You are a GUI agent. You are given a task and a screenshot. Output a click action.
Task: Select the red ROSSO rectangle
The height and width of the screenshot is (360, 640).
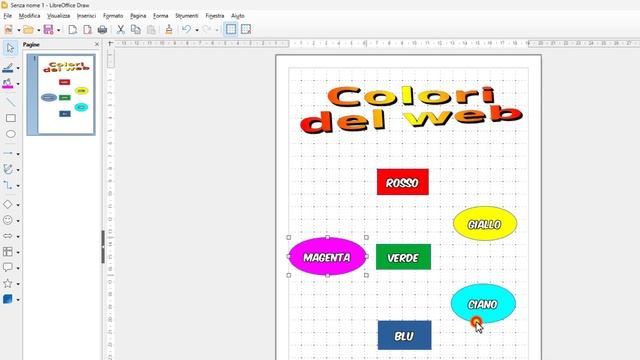[x=403, y=182]
